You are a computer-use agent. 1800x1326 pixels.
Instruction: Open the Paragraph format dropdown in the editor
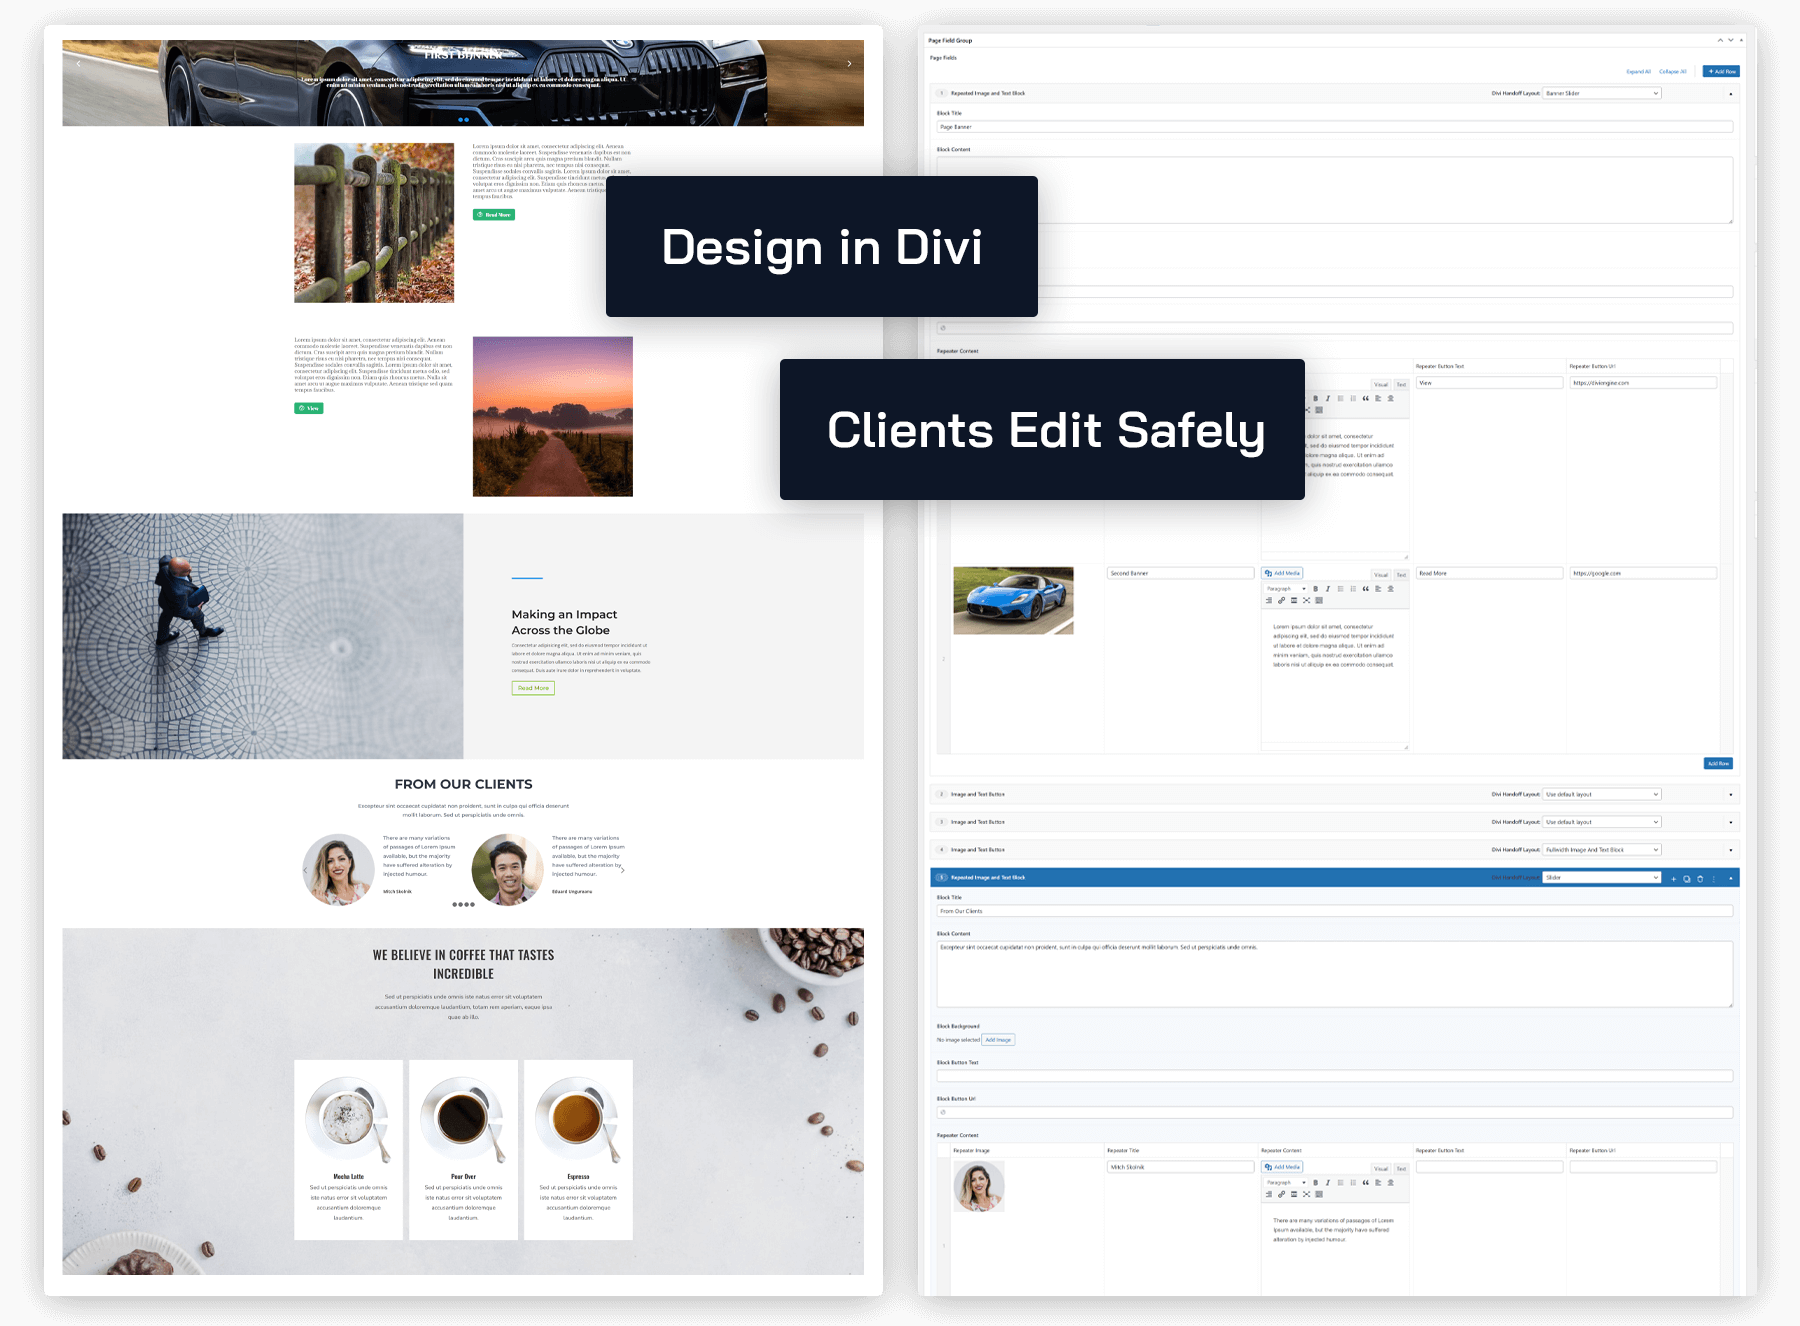[1285, 1182]
